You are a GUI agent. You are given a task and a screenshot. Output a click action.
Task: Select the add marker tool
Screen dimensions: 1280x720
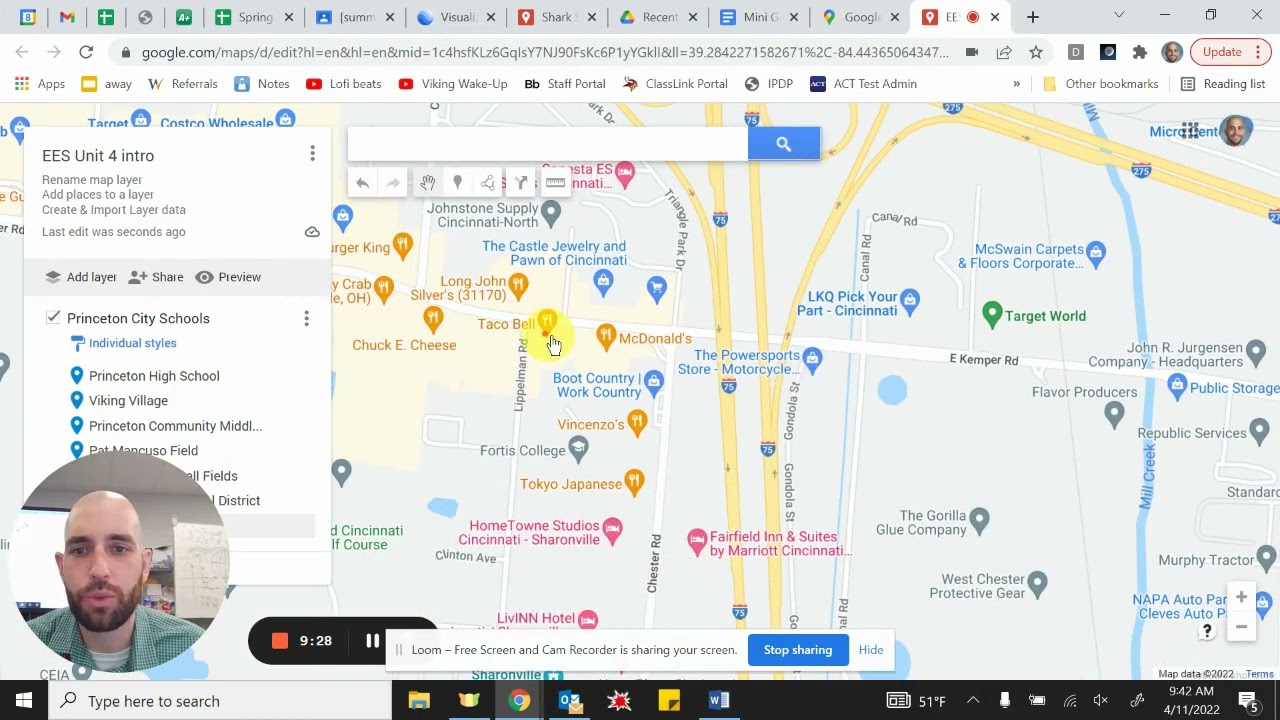coord(457,183)
